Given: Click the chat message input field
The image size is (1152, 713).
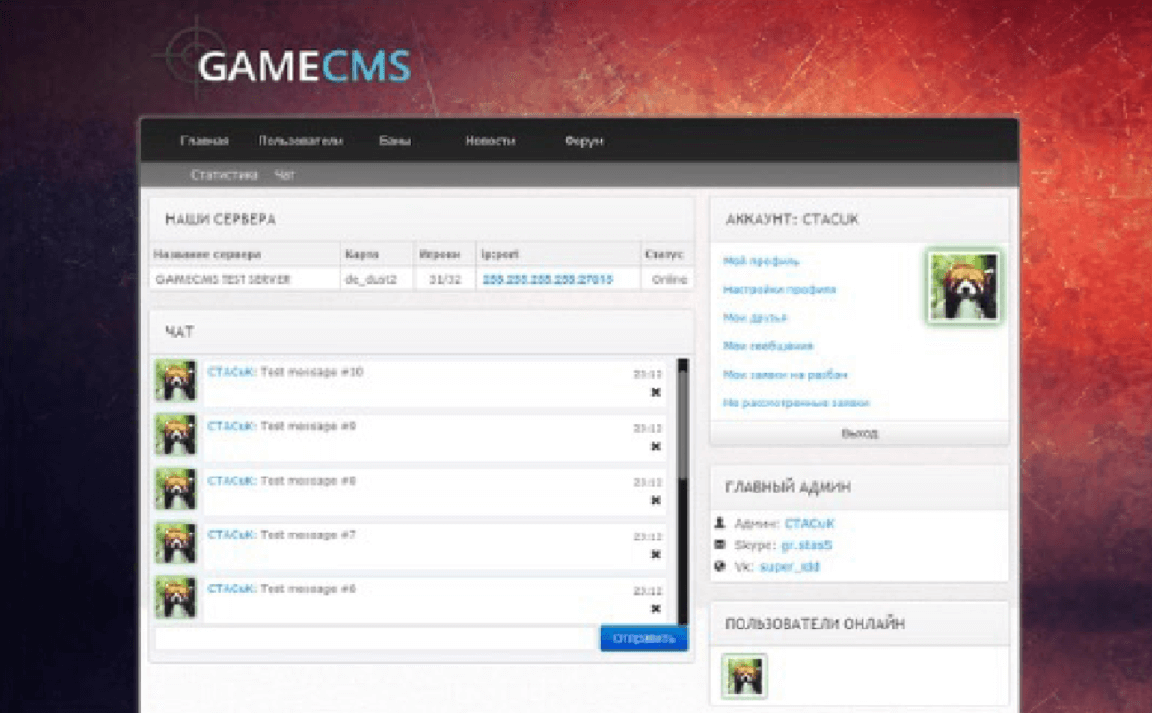Looking at the screenshot, I should click(377, 638).
